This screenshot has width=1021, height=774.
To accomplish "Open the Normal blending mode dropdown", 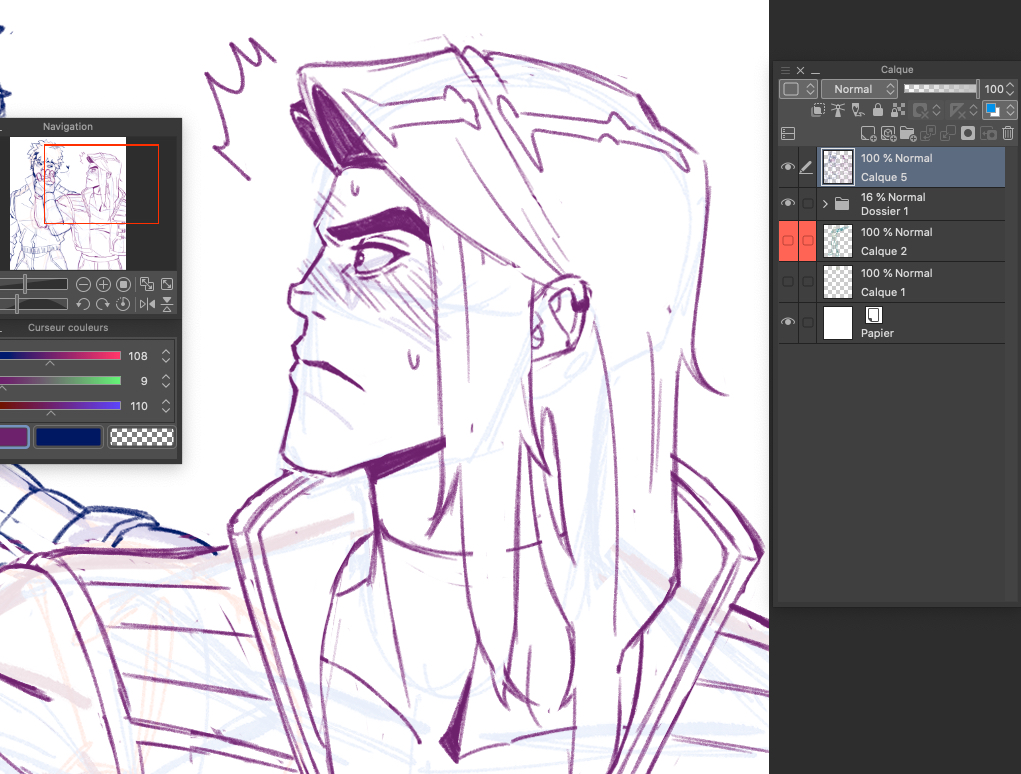I will [x=859, y=89].
